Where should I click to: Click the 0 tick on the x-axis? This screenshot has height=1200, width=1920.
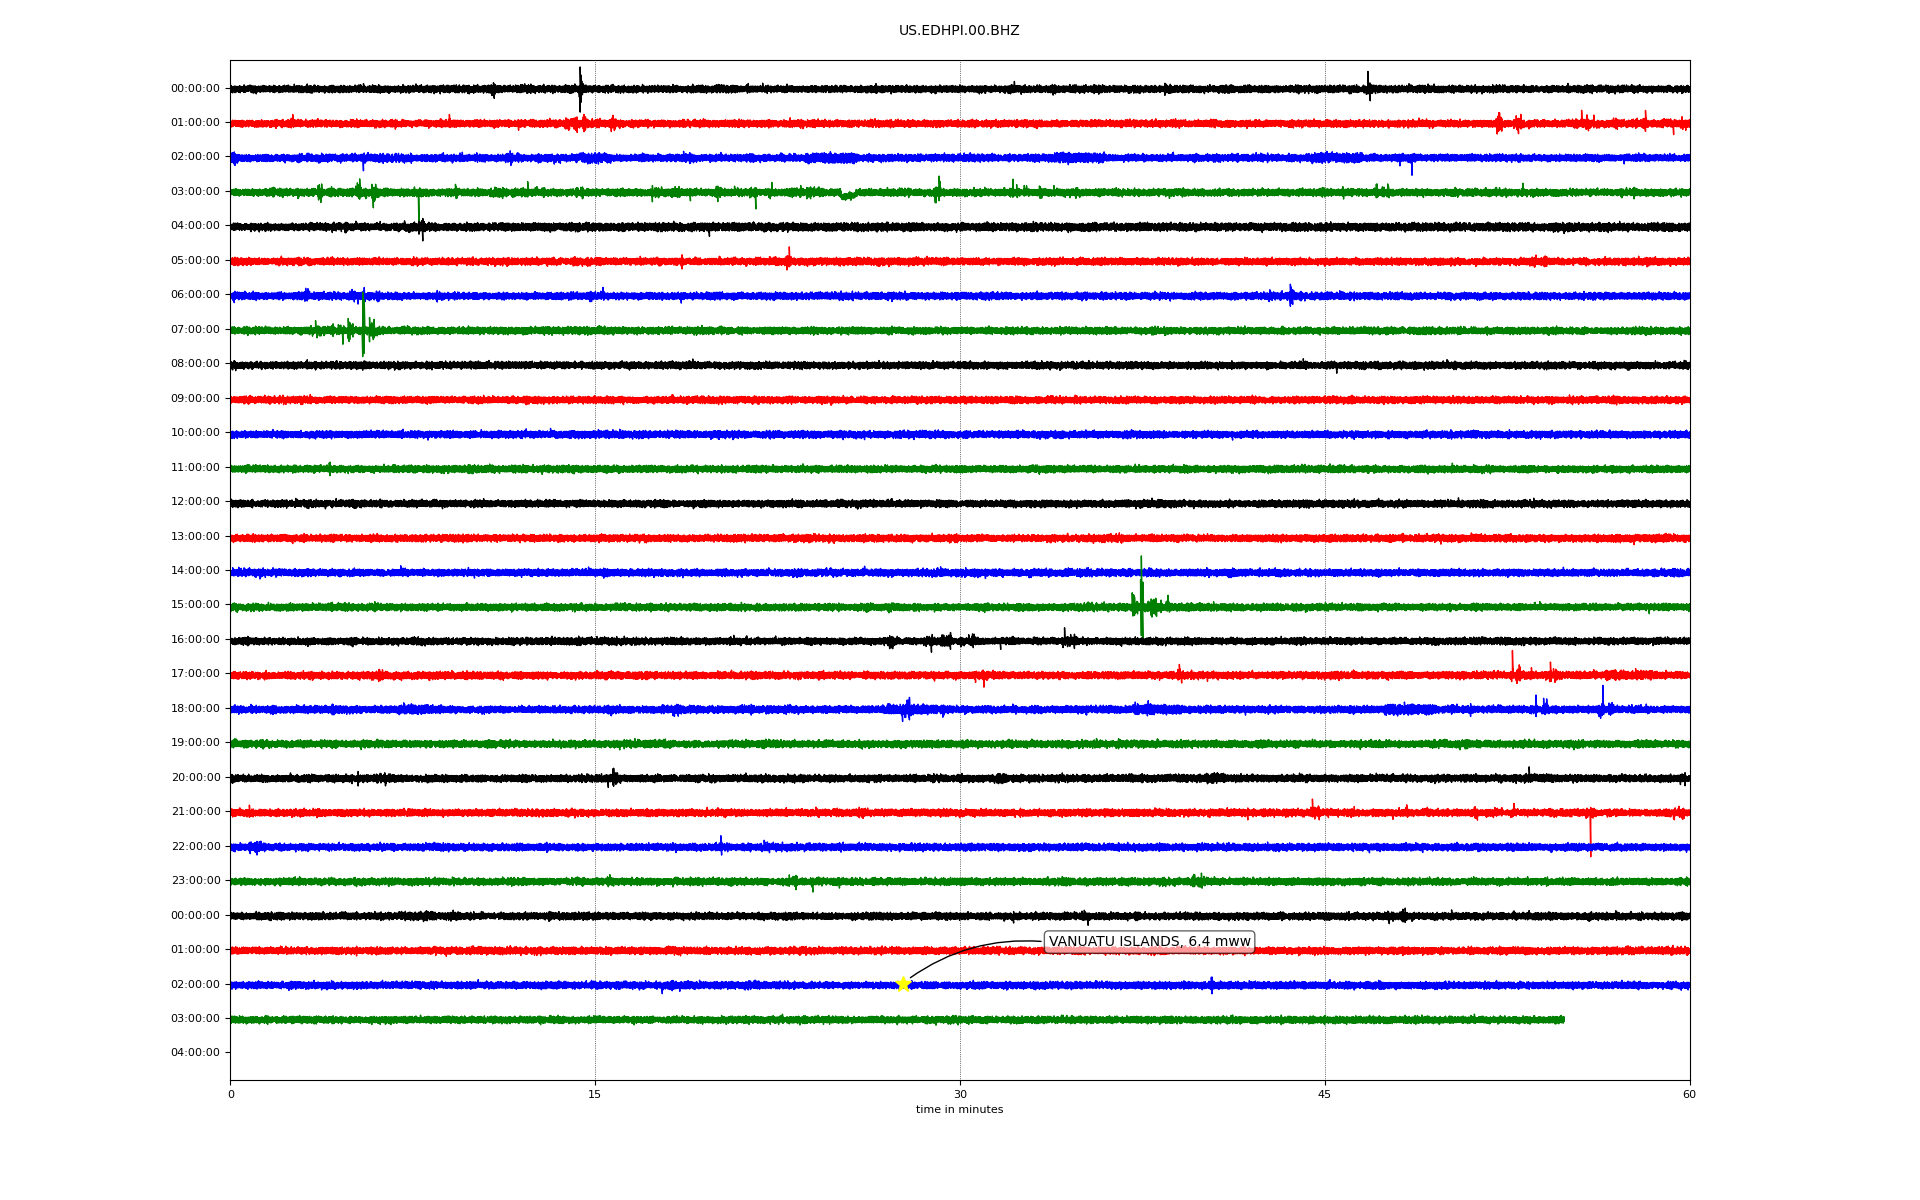231,1094
